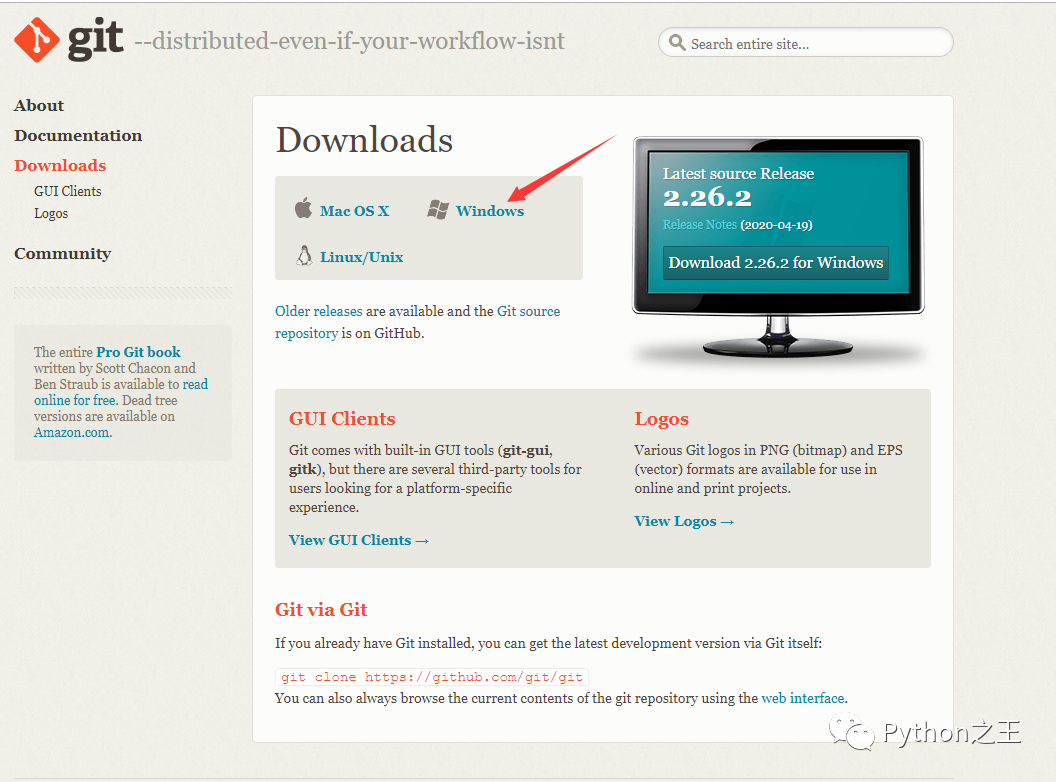The image size is (1056, 782).
Task: Open the About section
Action: click(39, 106)
